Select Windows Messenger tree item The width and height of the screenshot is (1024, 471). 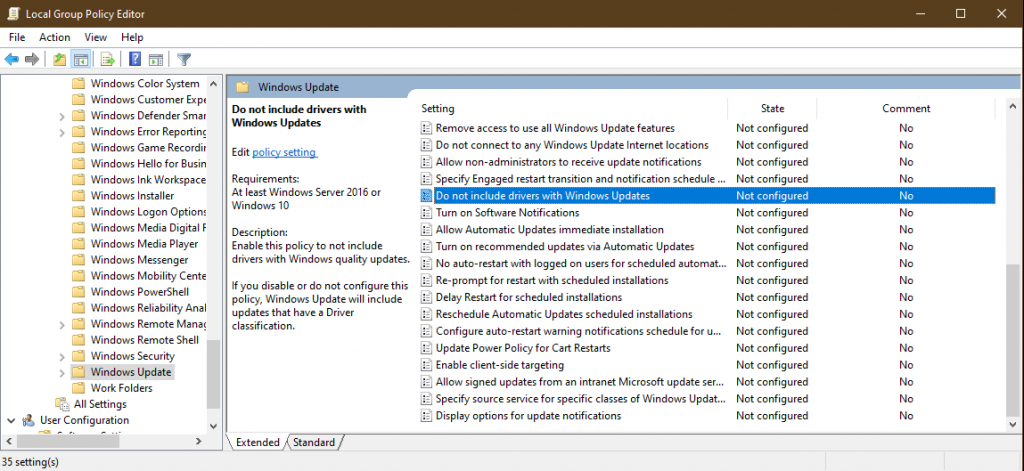click(139, 260)
